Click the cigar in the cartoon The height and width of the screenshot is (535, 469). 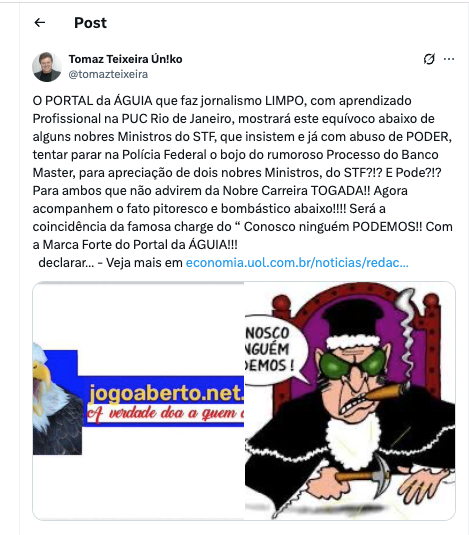click(x=385, y=392)
